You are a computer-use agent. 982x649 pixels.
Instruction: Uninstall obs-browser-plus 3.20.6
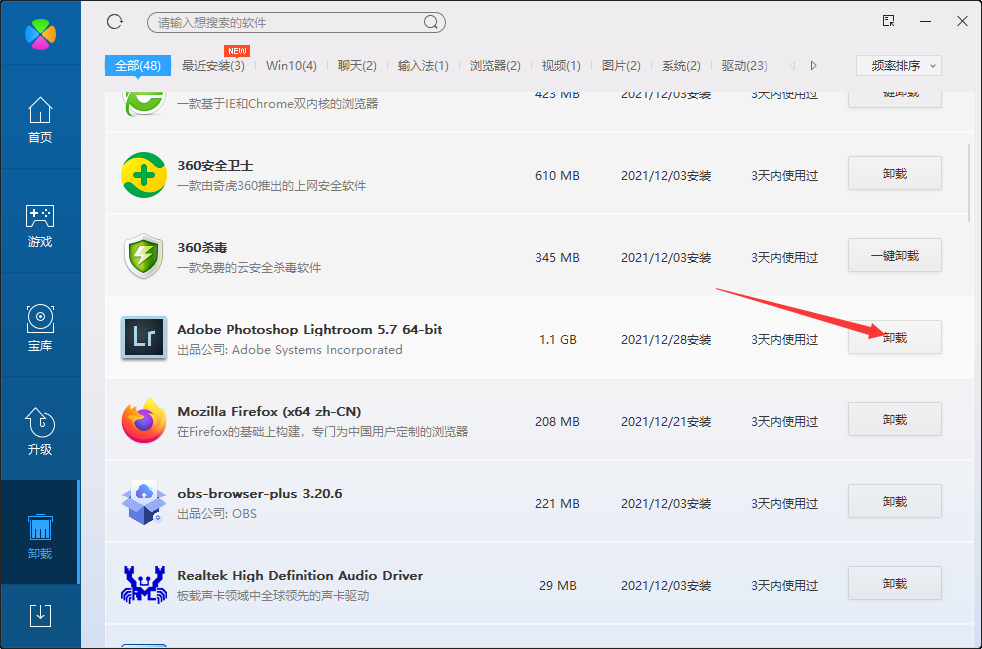895,501
